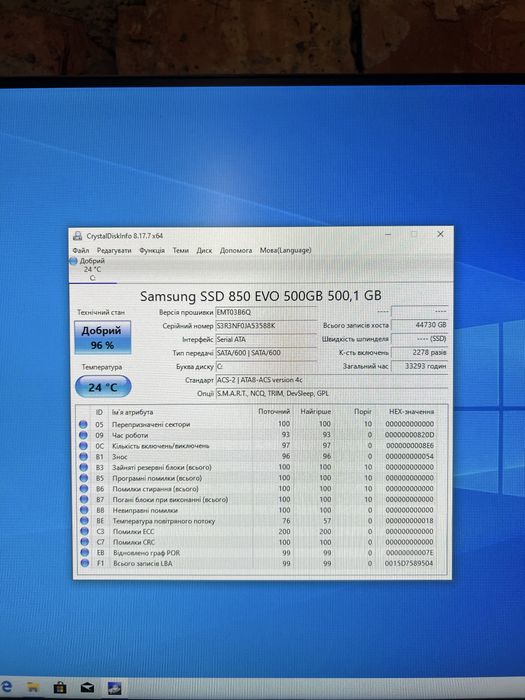Select hex value 00000000820D
525x700 pixels.
[409, 435]
